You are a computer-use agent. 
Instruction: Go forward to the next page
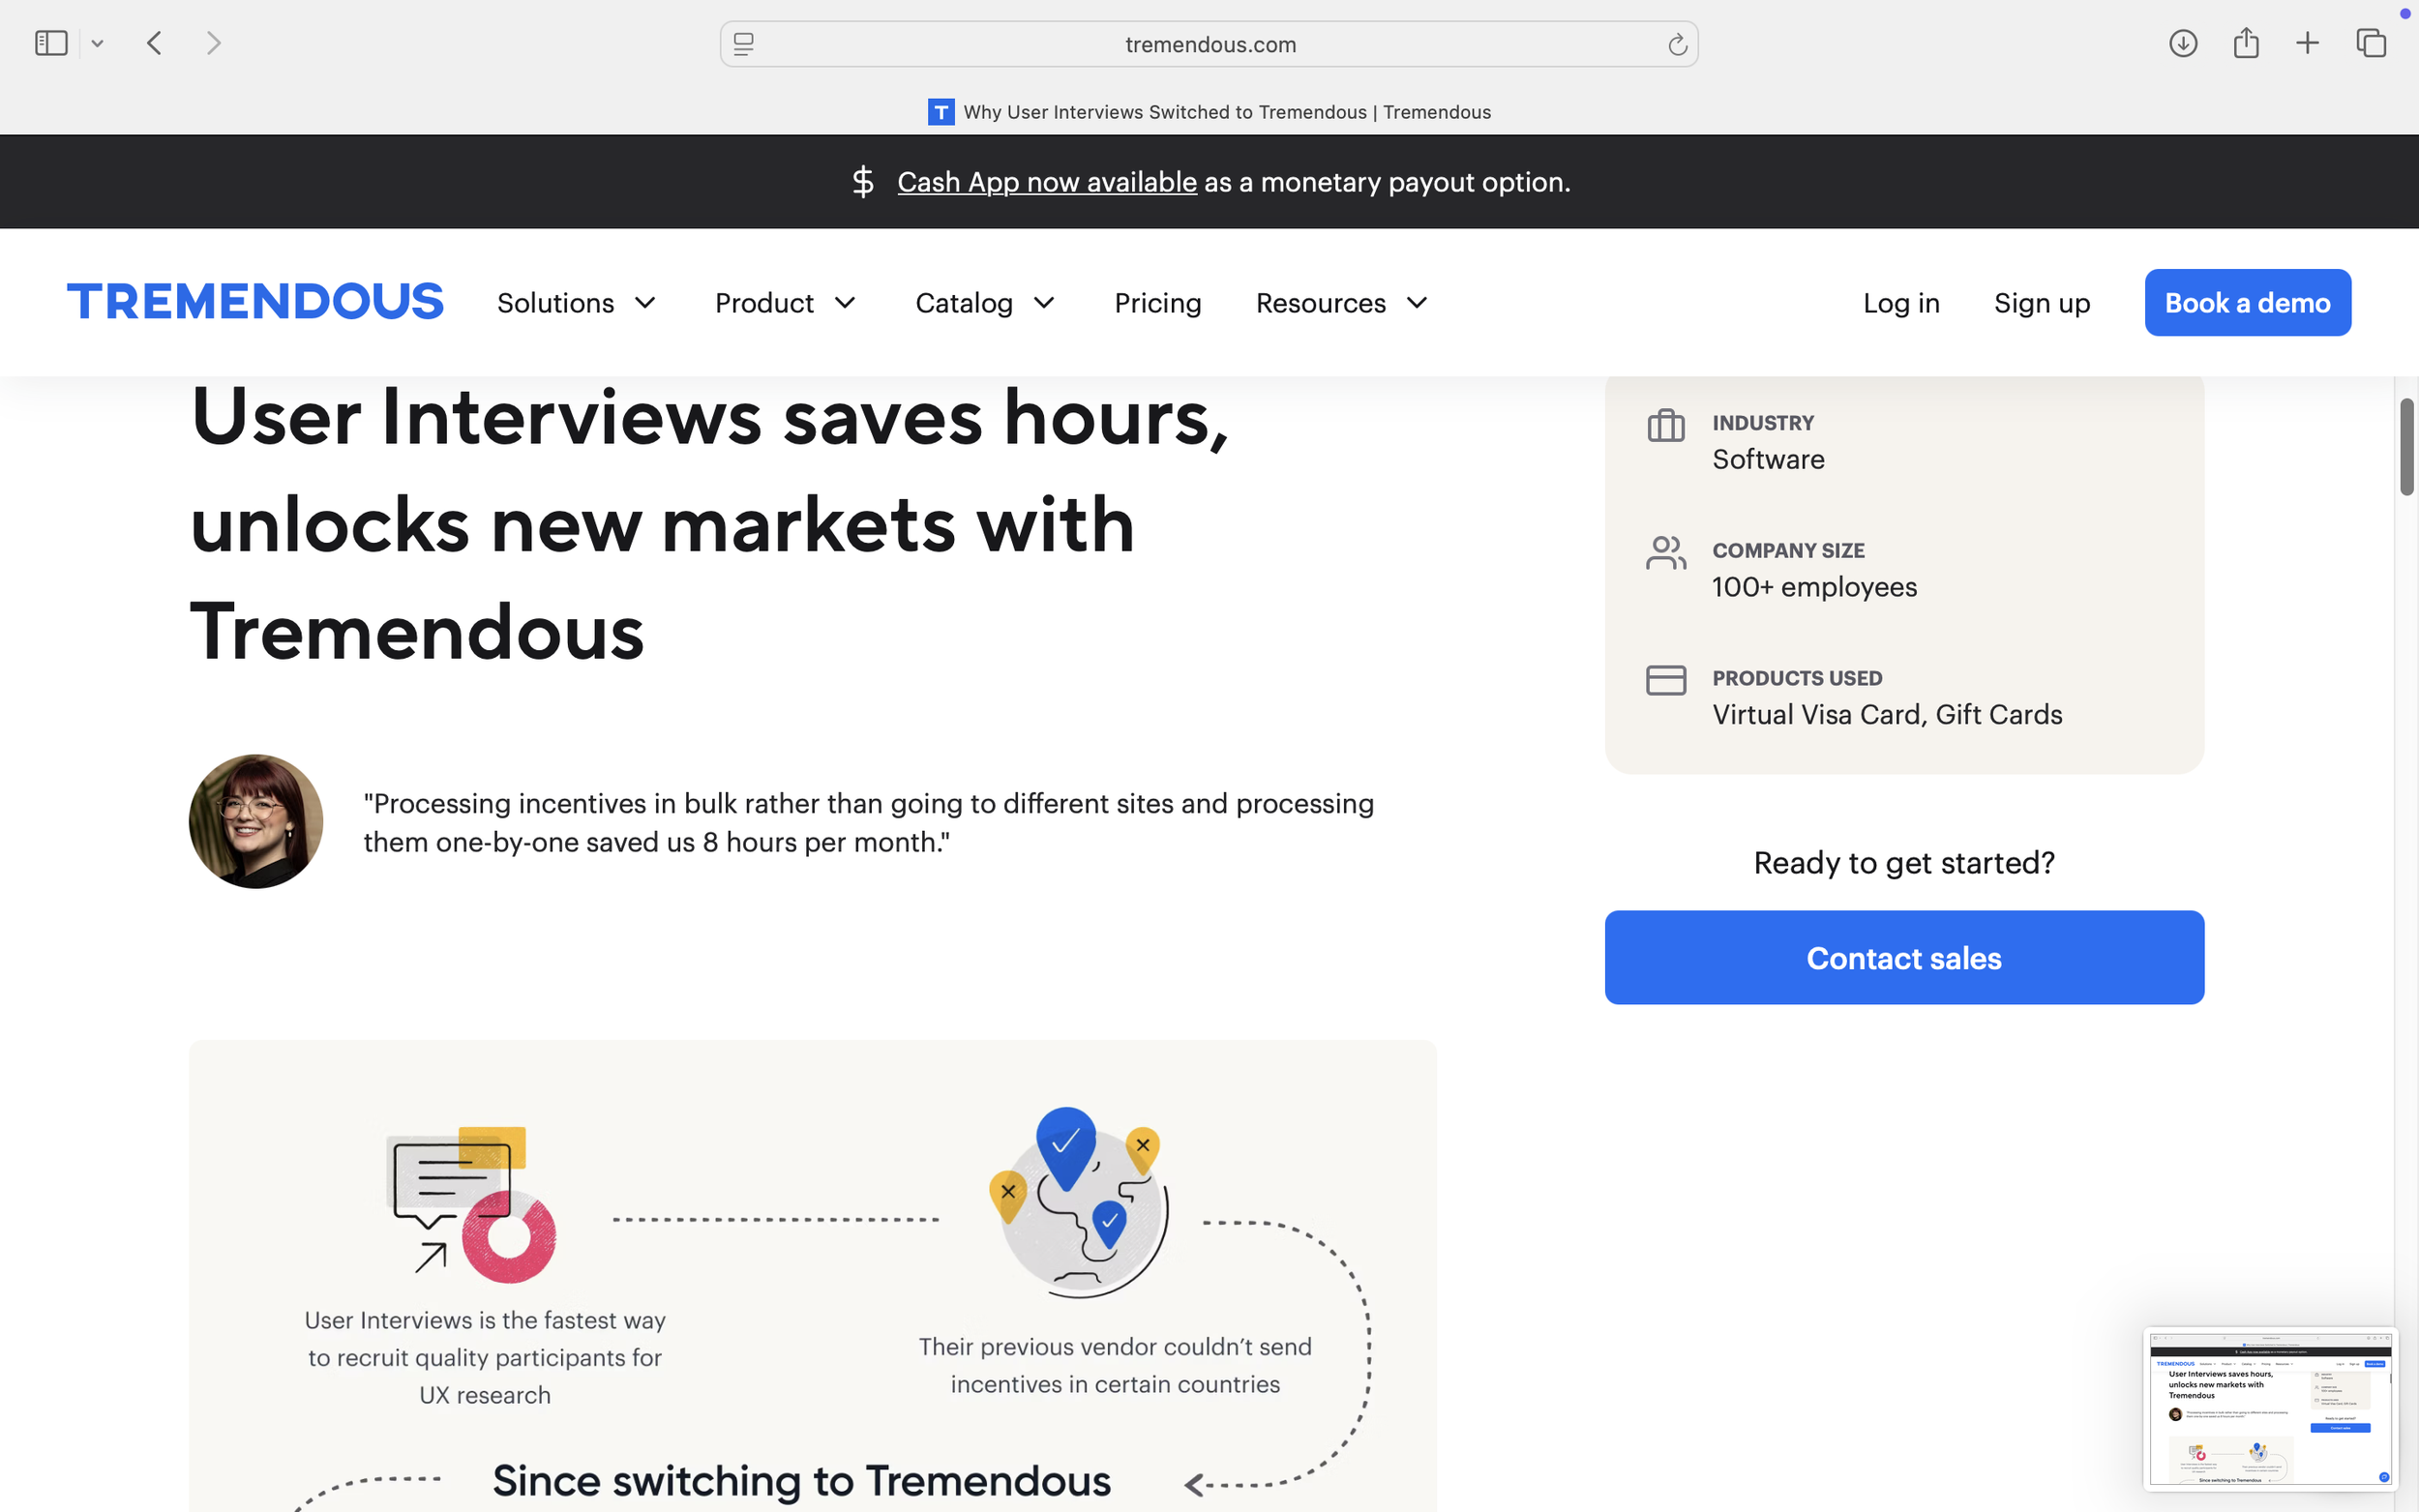click(x=213, y=43)
